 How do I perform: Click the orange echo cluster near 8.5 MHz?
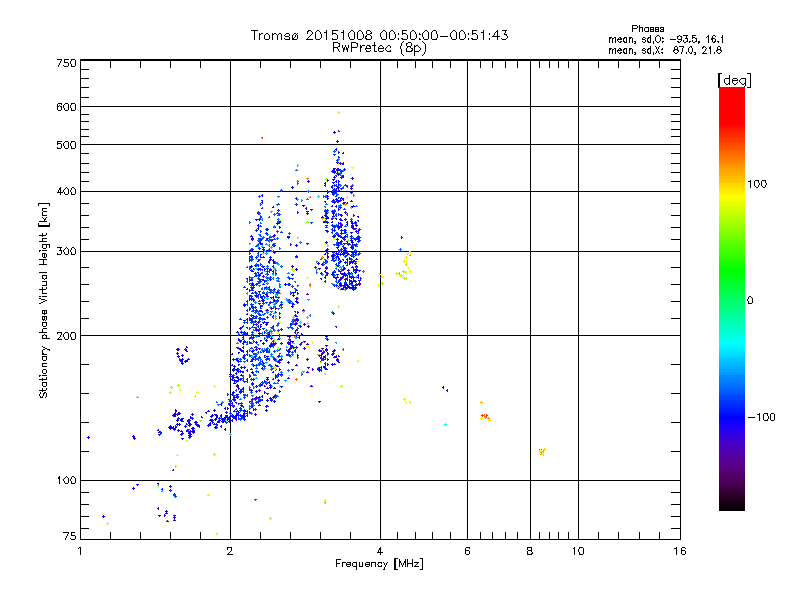click(x=542, y=452)
